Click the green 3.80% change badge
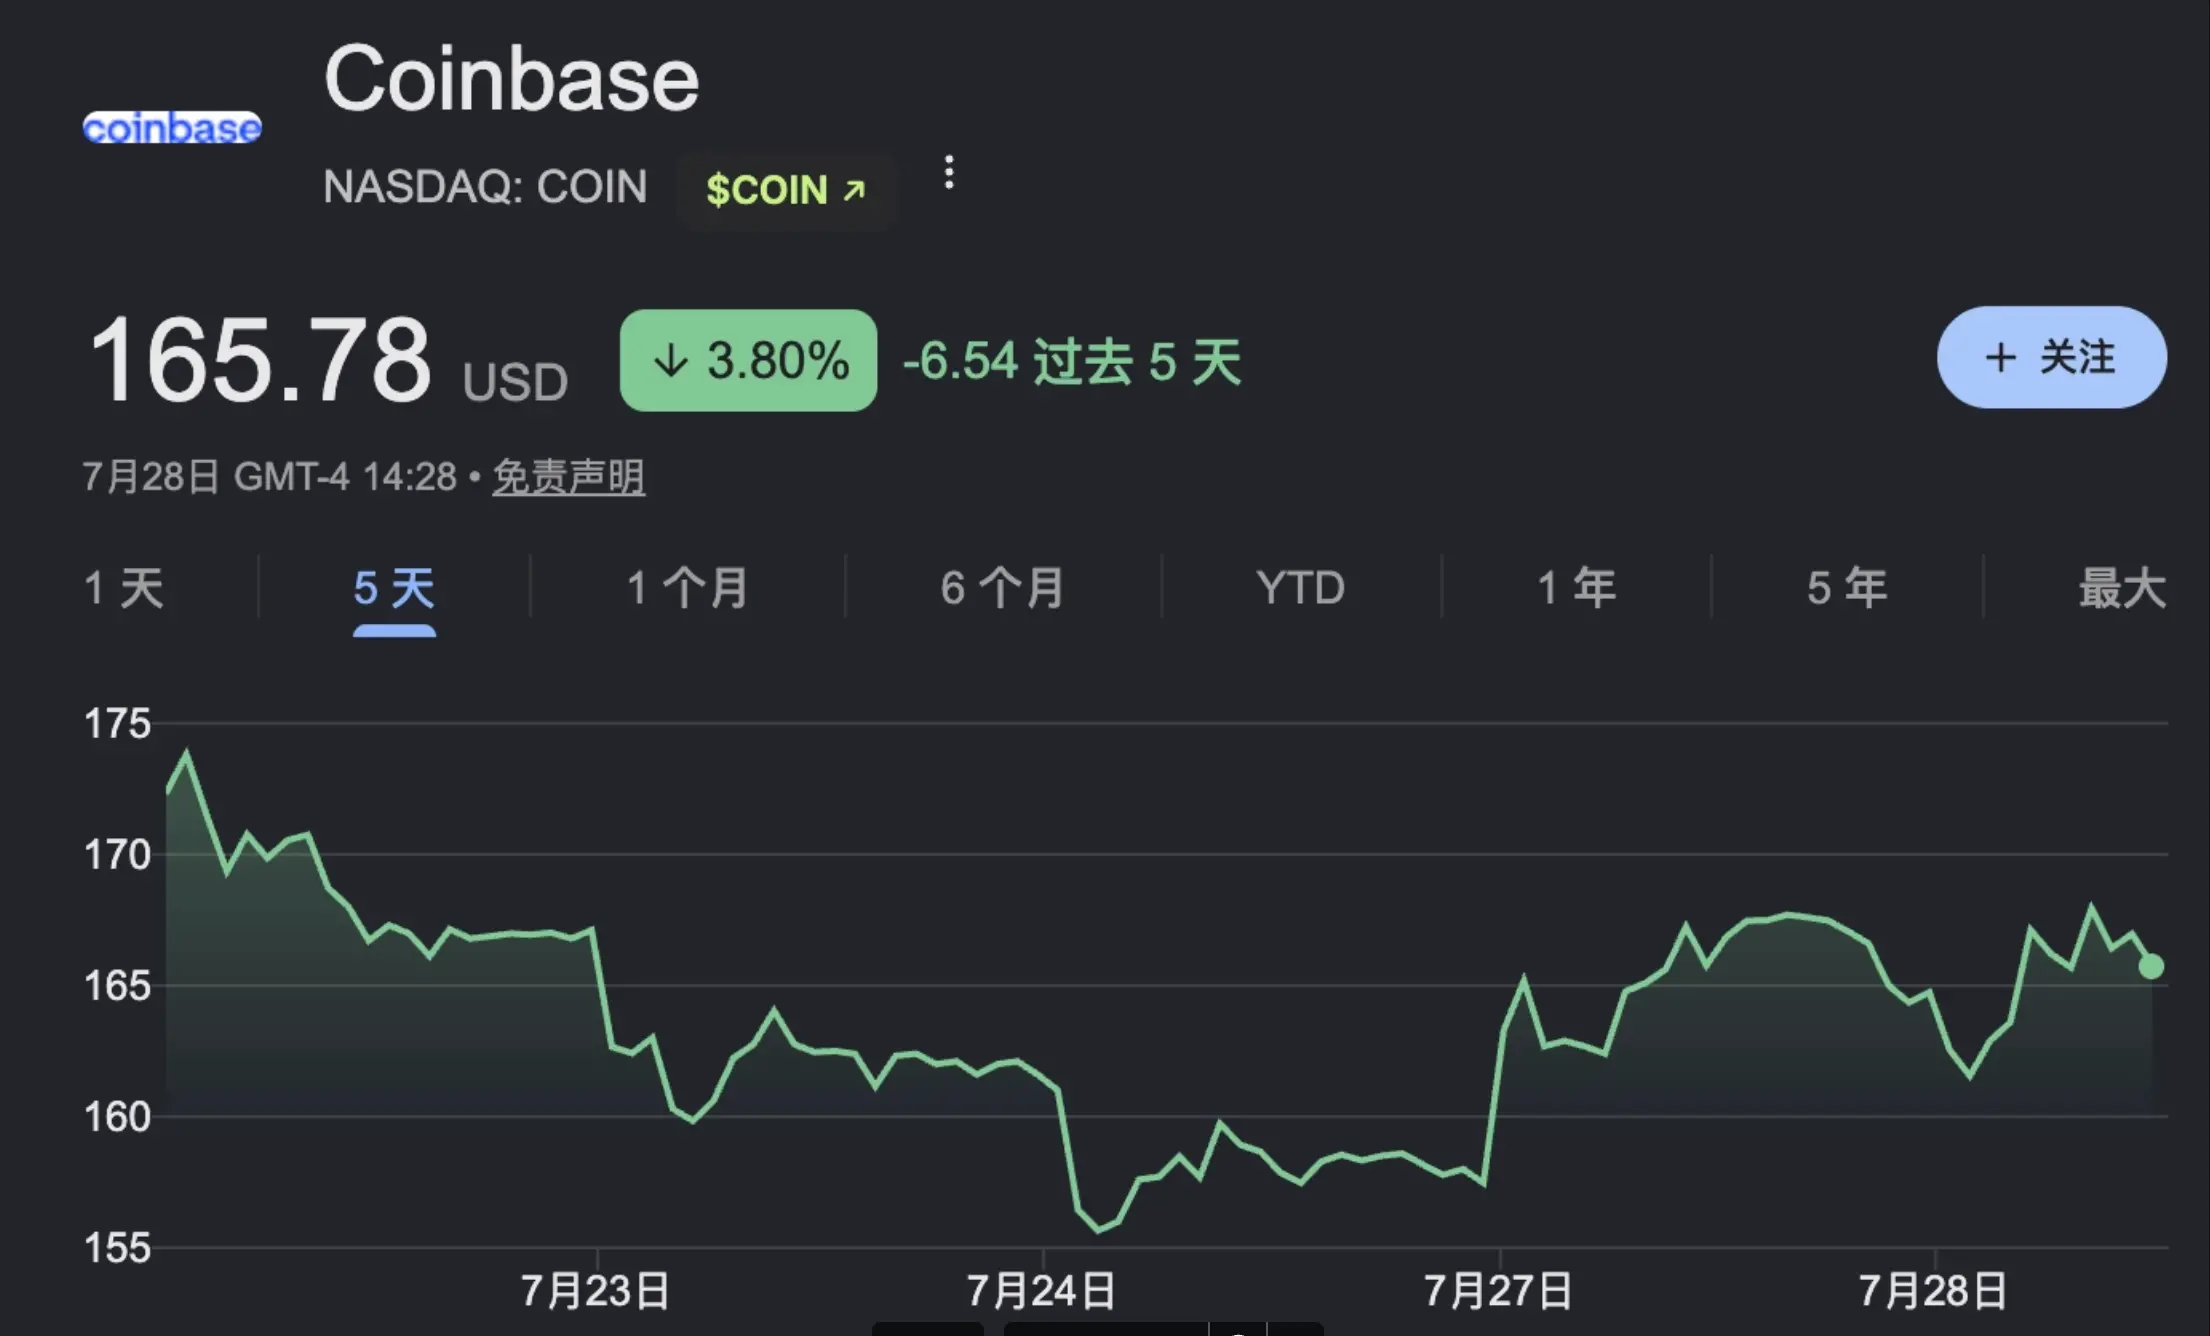 coord(748,360)
